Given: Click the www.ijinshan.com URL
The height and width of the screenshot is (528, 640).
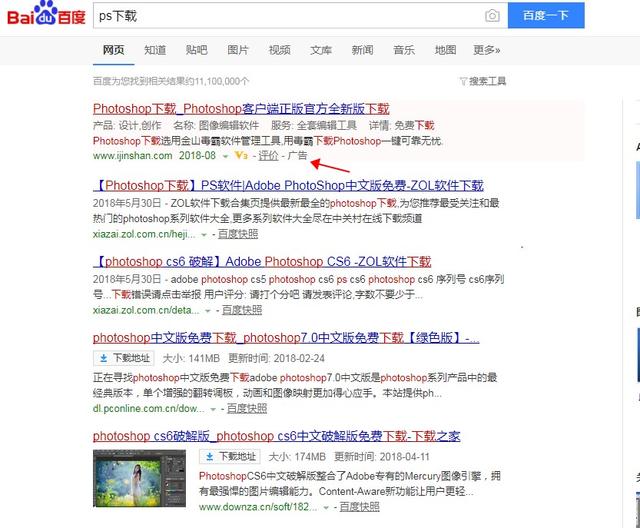Looking at the screenshot, I should click(x=133, y=155).
